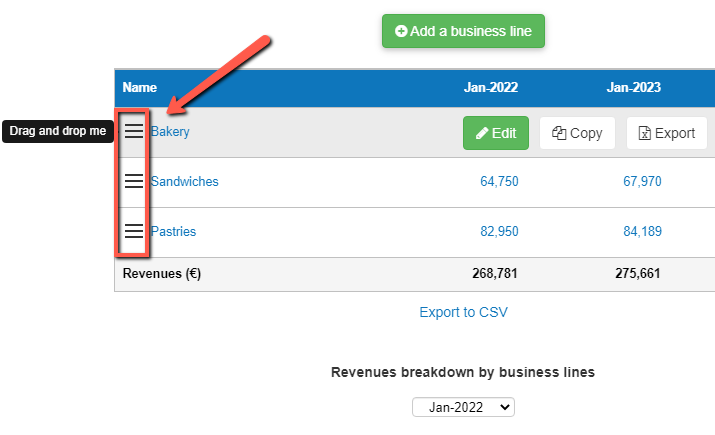Export the Bakery business line
Screen dimensions: 715x435
(x=667, y=133)
